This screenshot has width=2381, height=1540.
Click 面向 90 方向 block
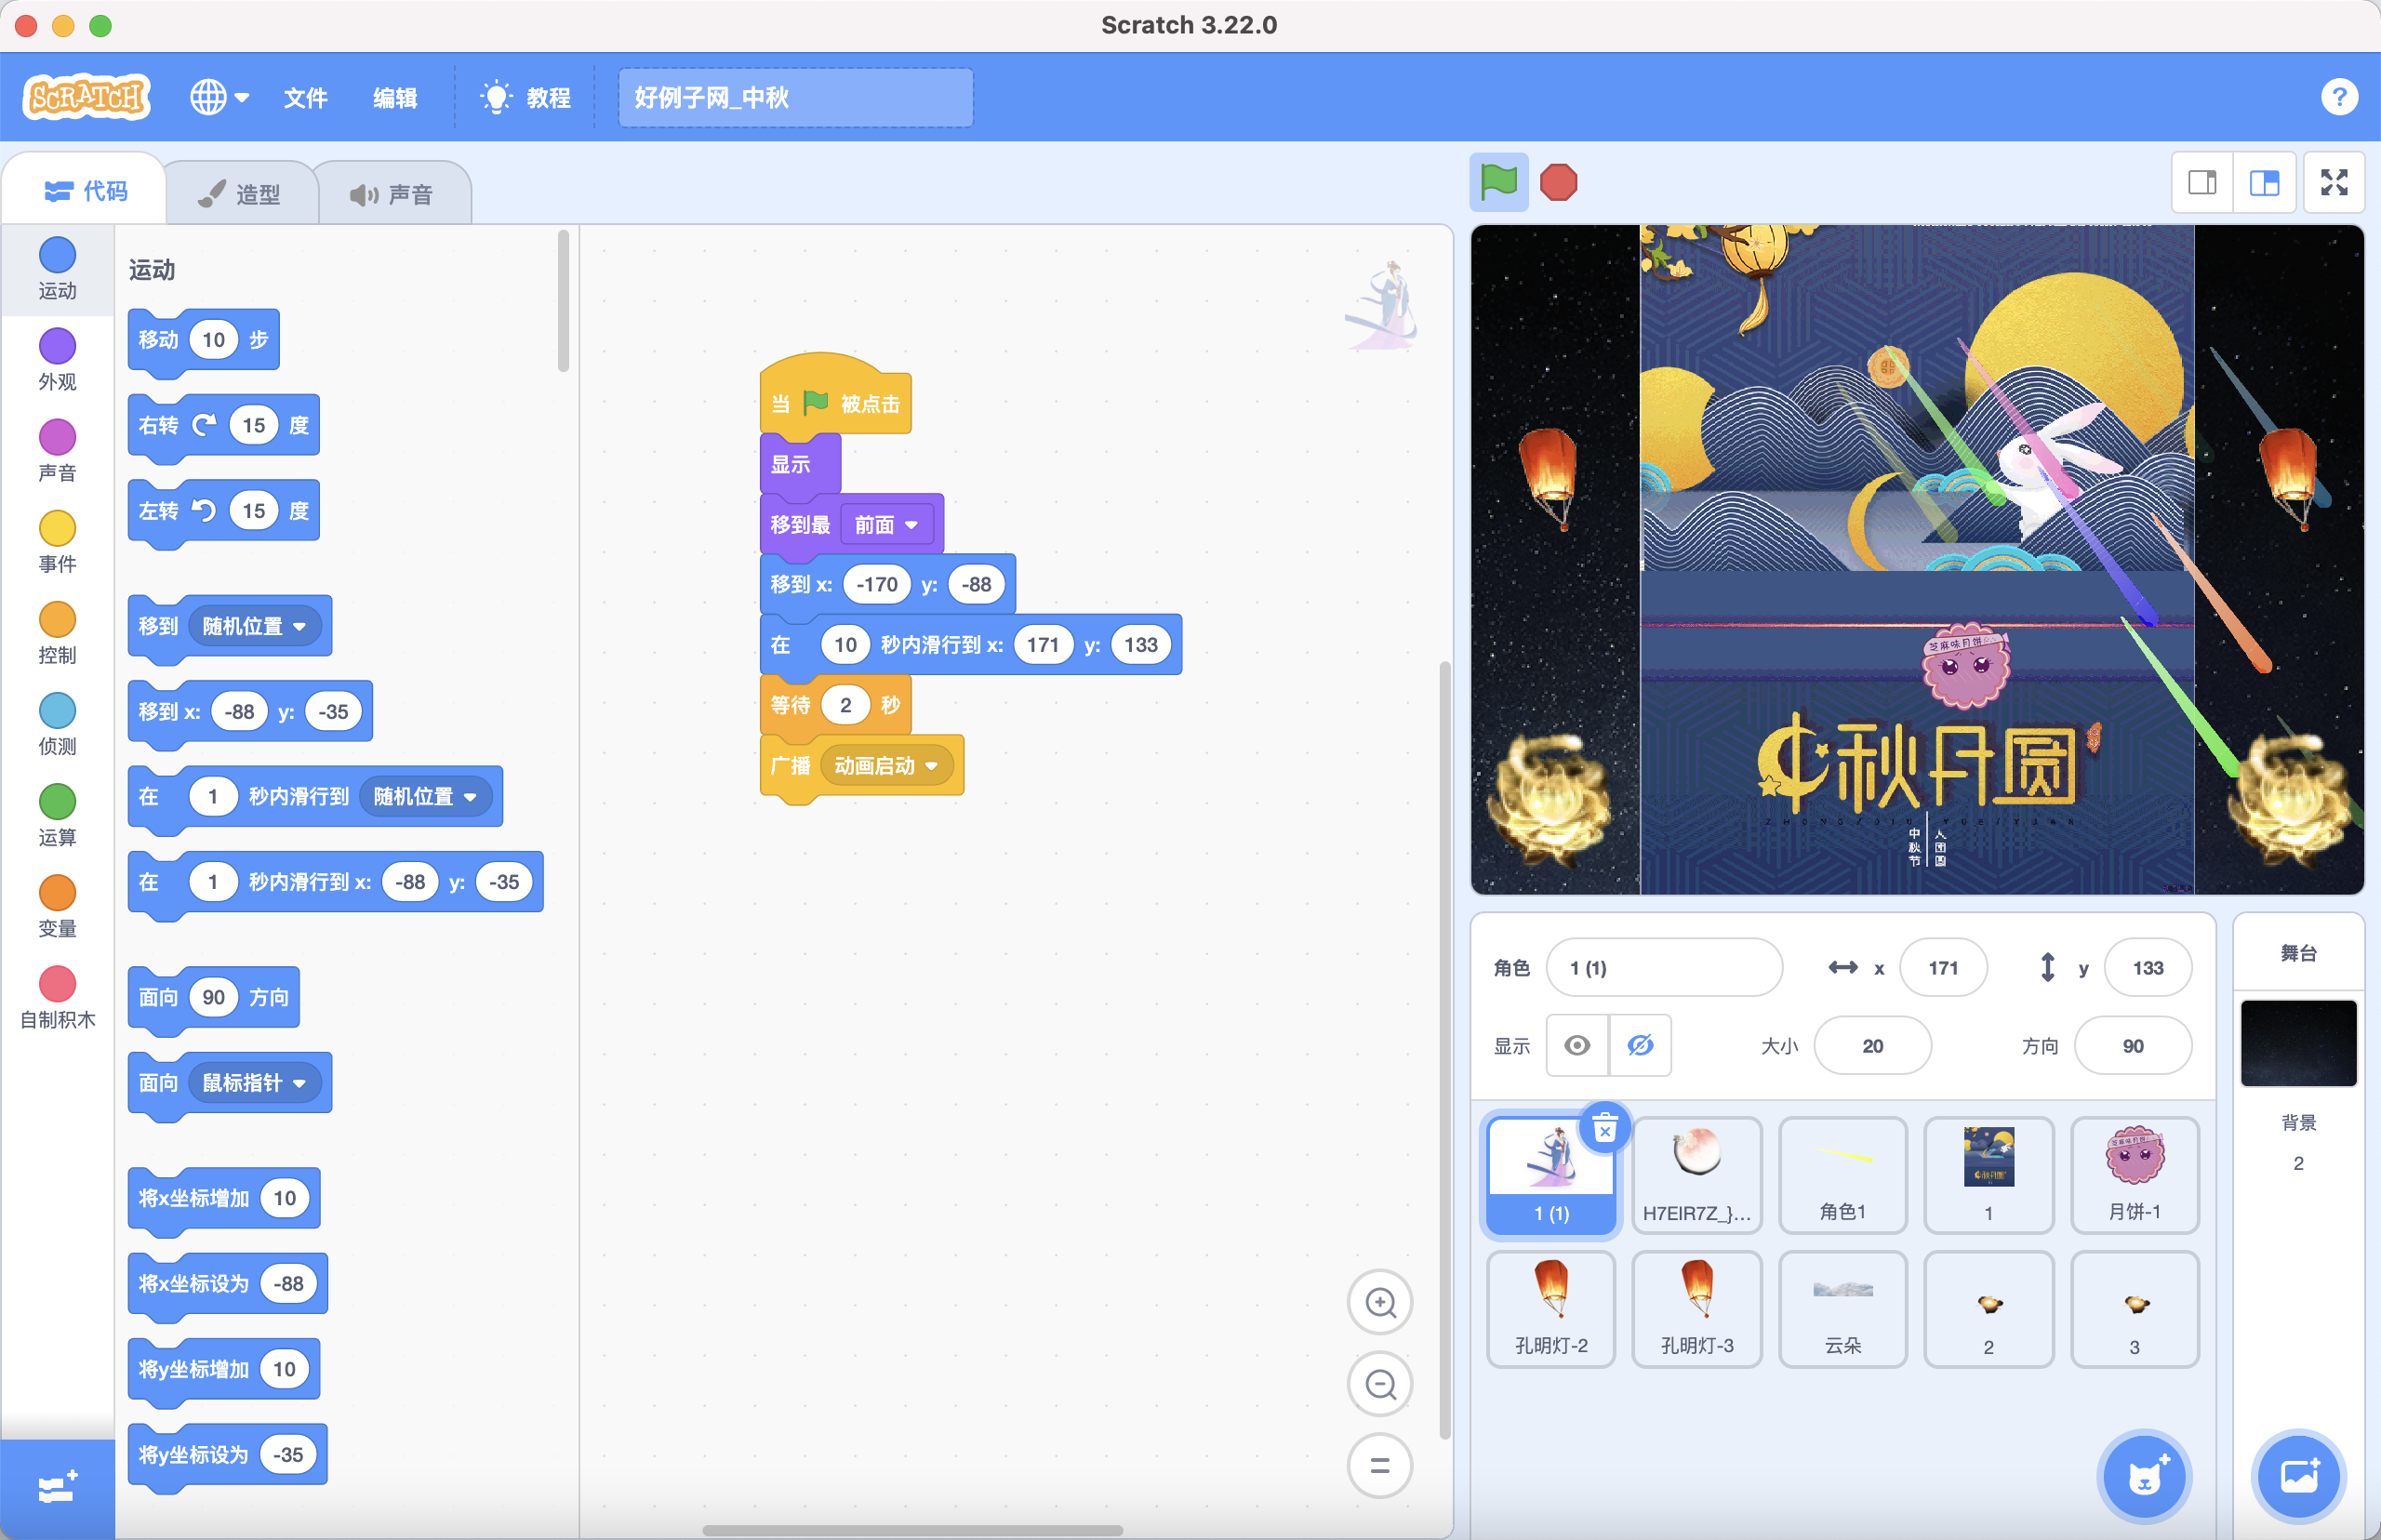pos(214,997)
